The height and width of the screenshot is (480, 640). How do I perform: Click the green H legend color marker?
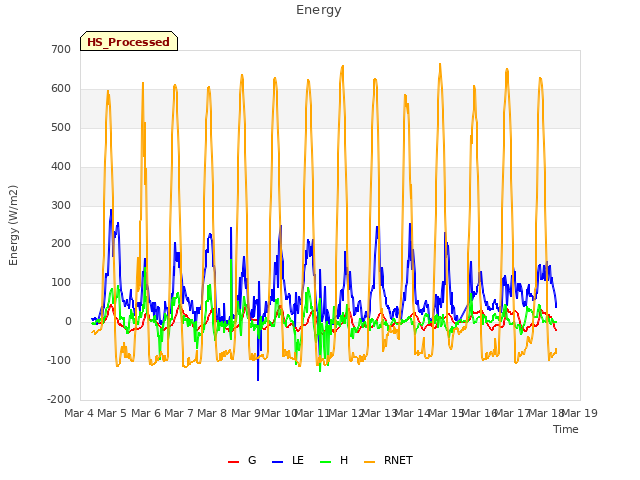pos(325,462)
